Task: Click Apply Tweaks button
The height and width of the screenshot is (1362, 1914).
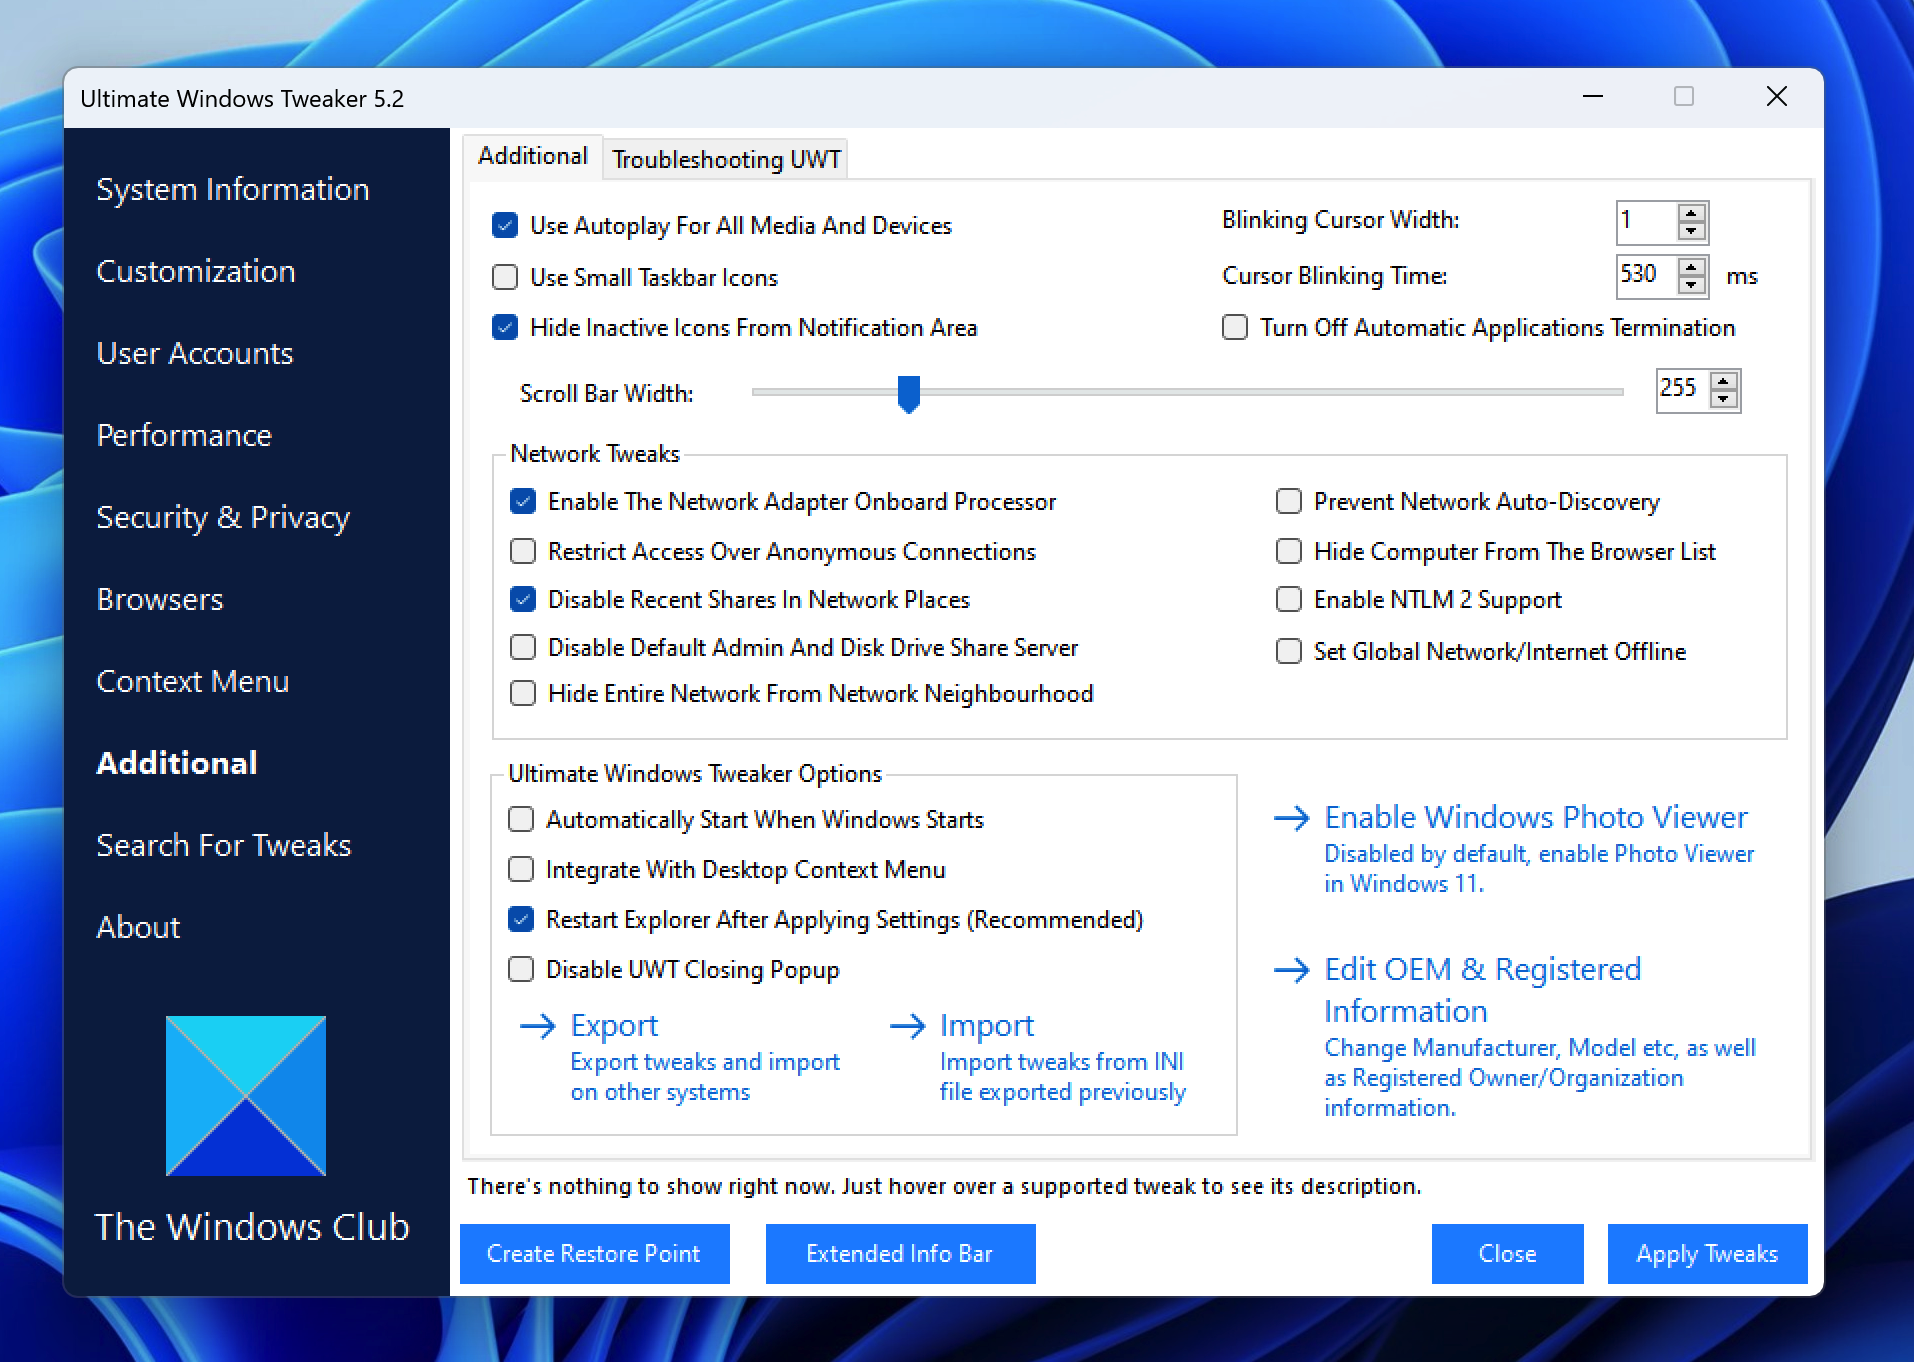Action: pyautogui.click(x=1708, y=1254)
